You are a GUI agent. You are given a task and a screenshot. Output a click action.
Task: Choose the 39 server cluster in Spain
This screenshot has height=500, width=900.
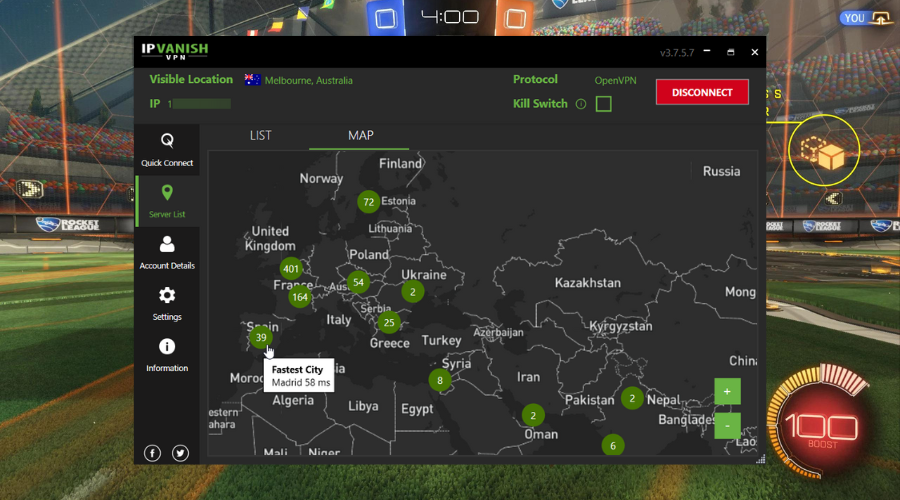pos(261,337)
